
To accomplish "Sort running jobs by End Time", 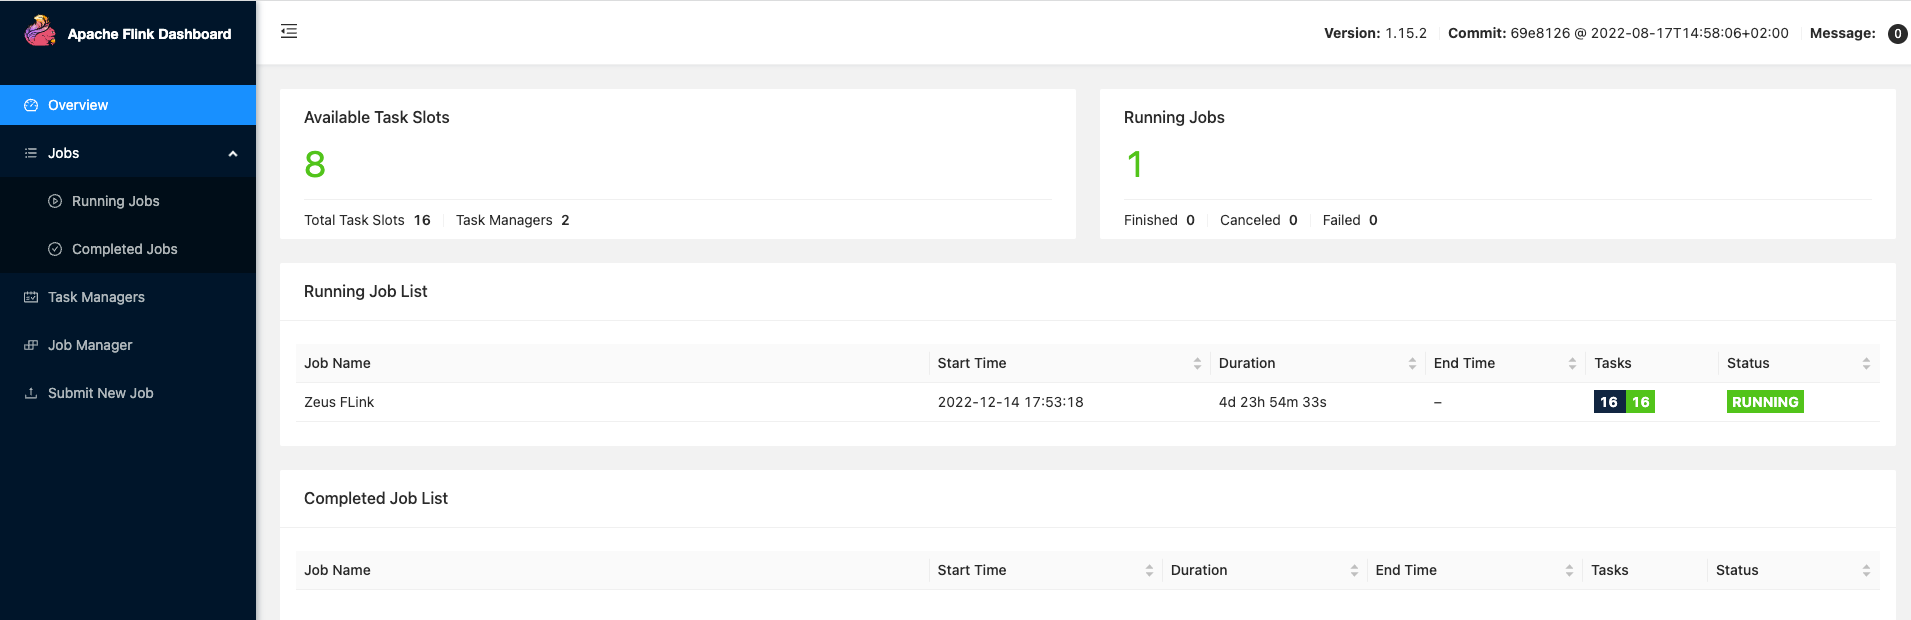I will 1572,364.
